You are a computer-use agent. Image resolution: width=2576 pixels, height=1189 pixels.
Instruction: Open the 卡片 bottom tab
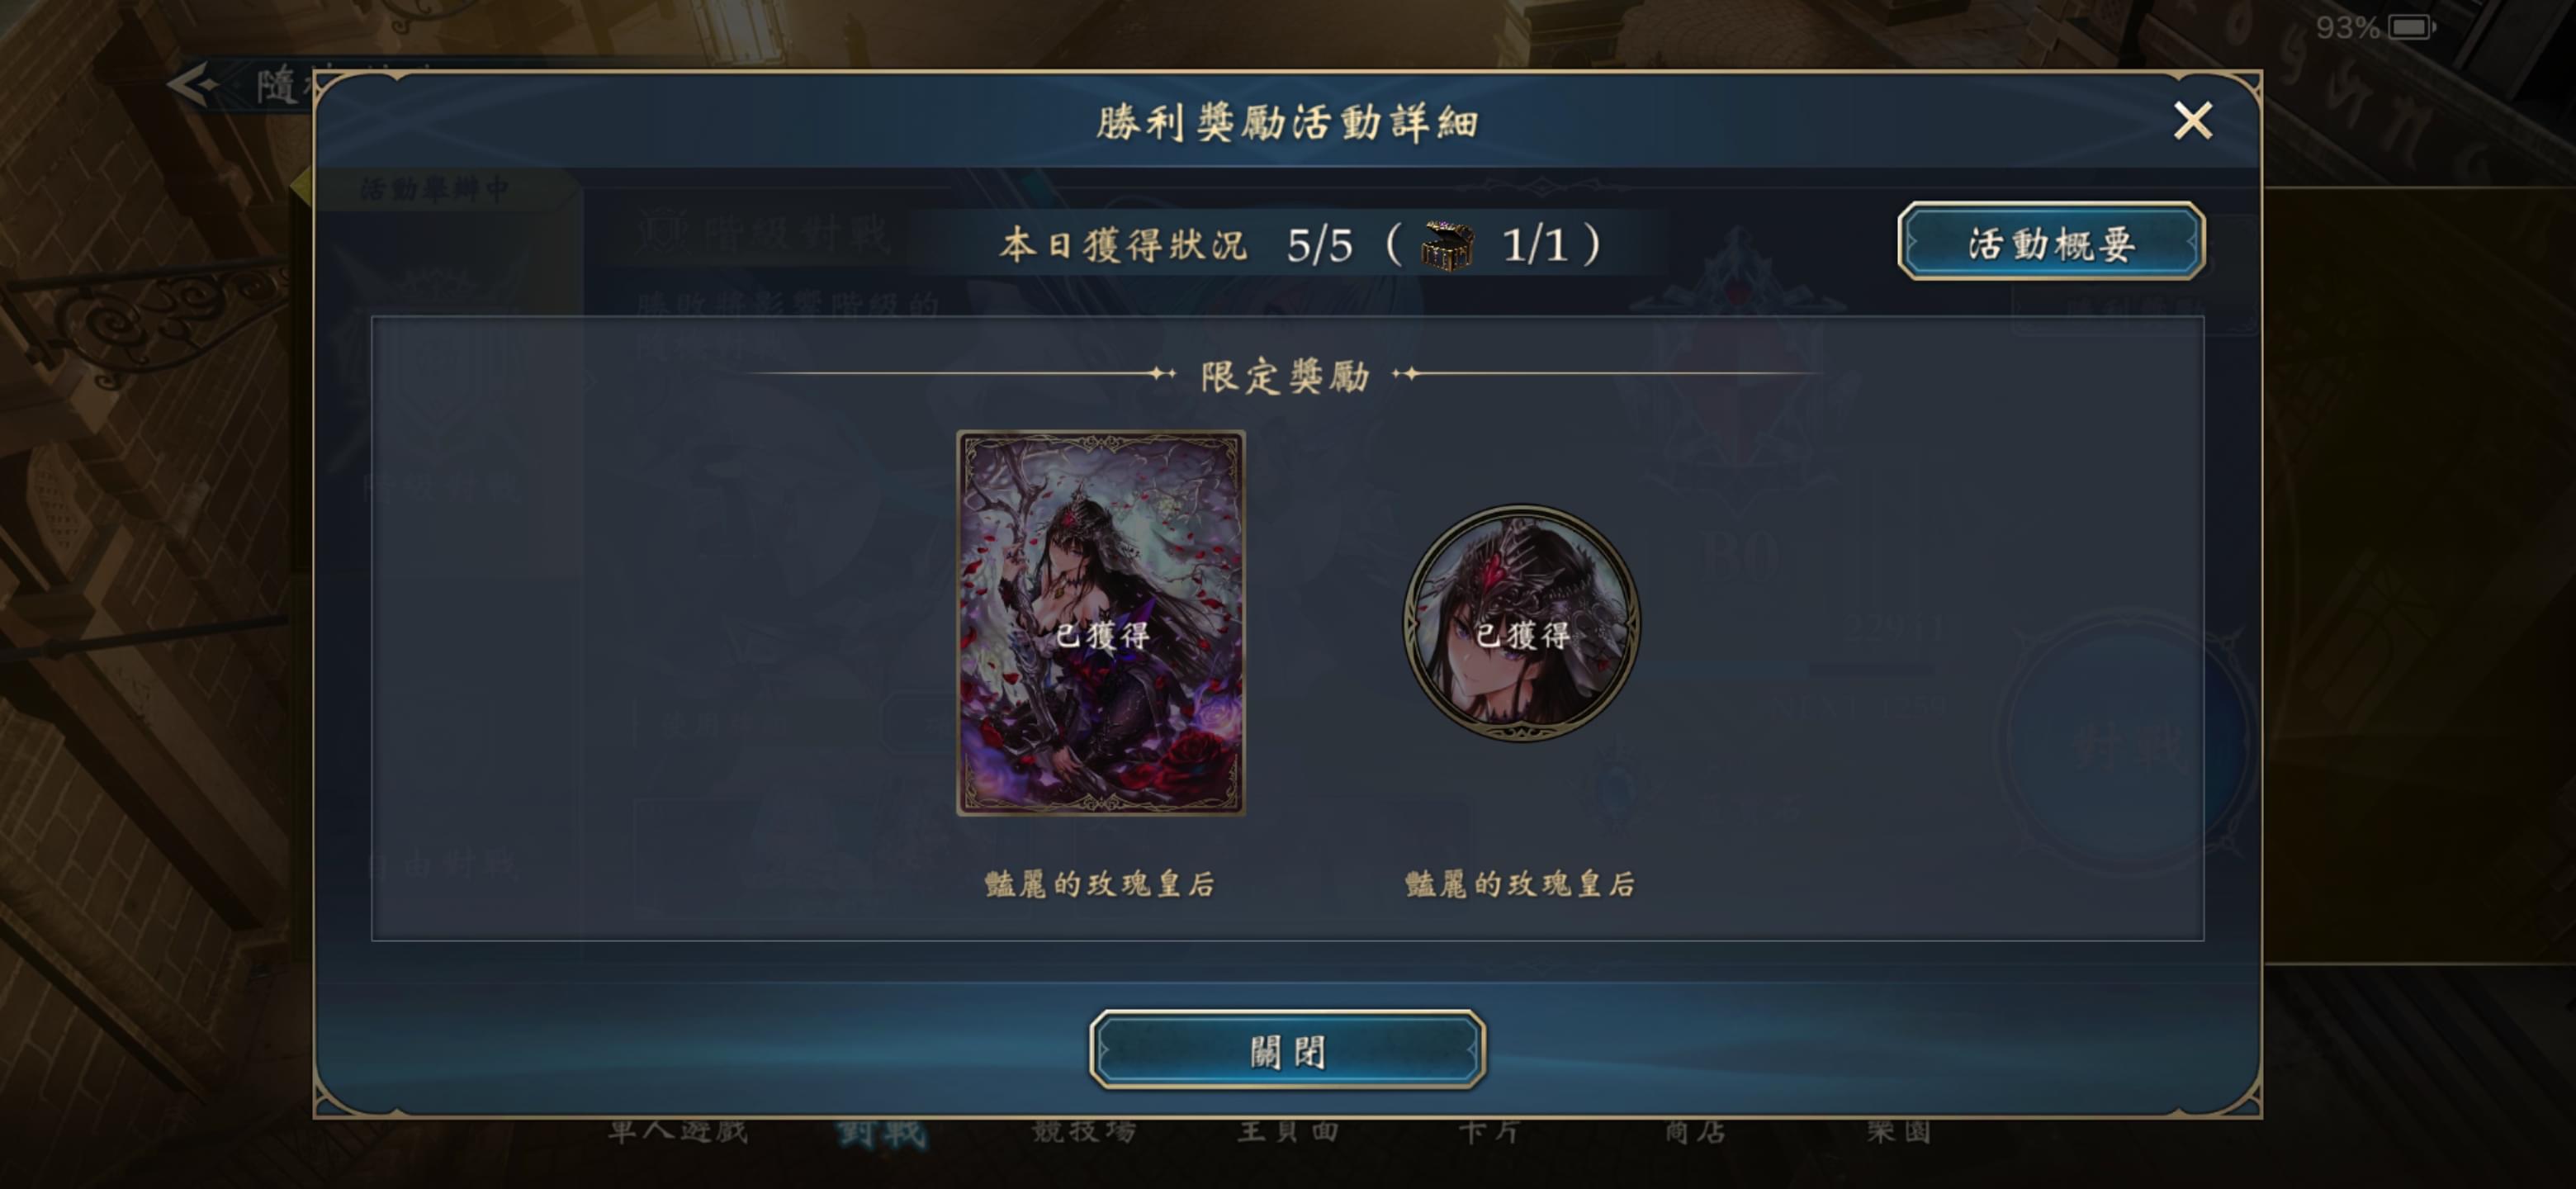(x=1490, y=1131)
